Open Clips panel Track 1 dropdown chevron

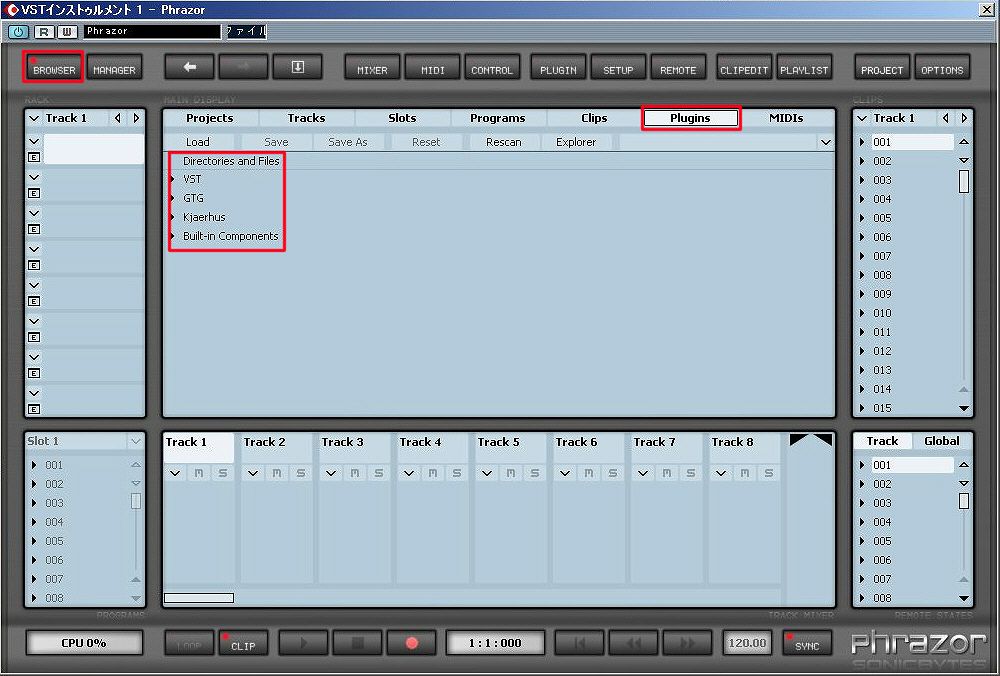point(862,118)
